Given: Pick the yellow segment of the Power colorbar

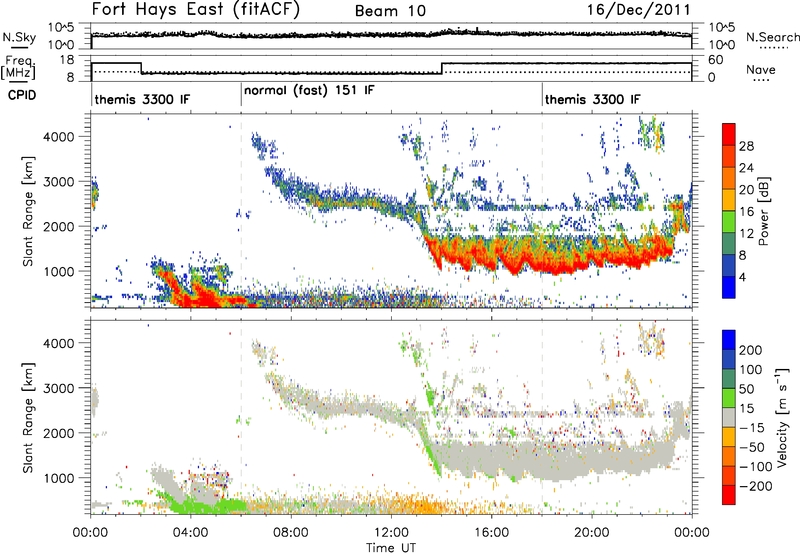Looking at the screenshot, I should pyautogui.click(x=729, y=200).
